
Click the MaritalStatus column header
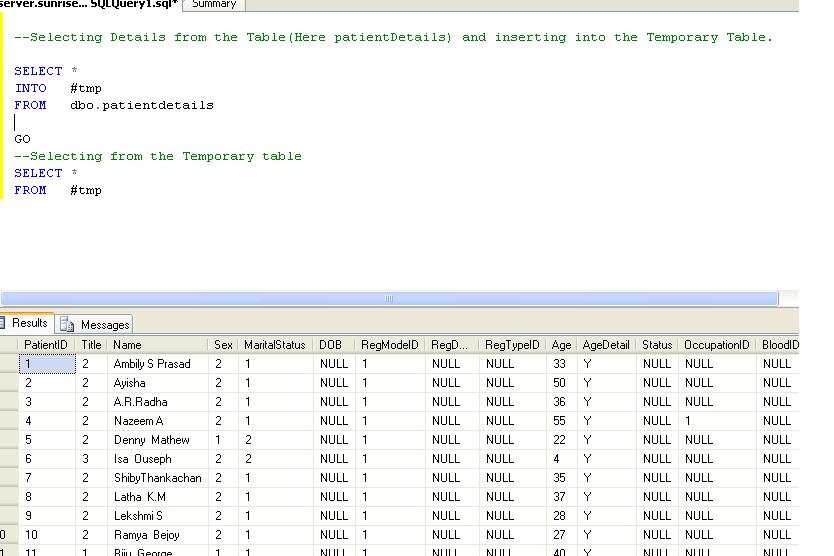(275, 345)
